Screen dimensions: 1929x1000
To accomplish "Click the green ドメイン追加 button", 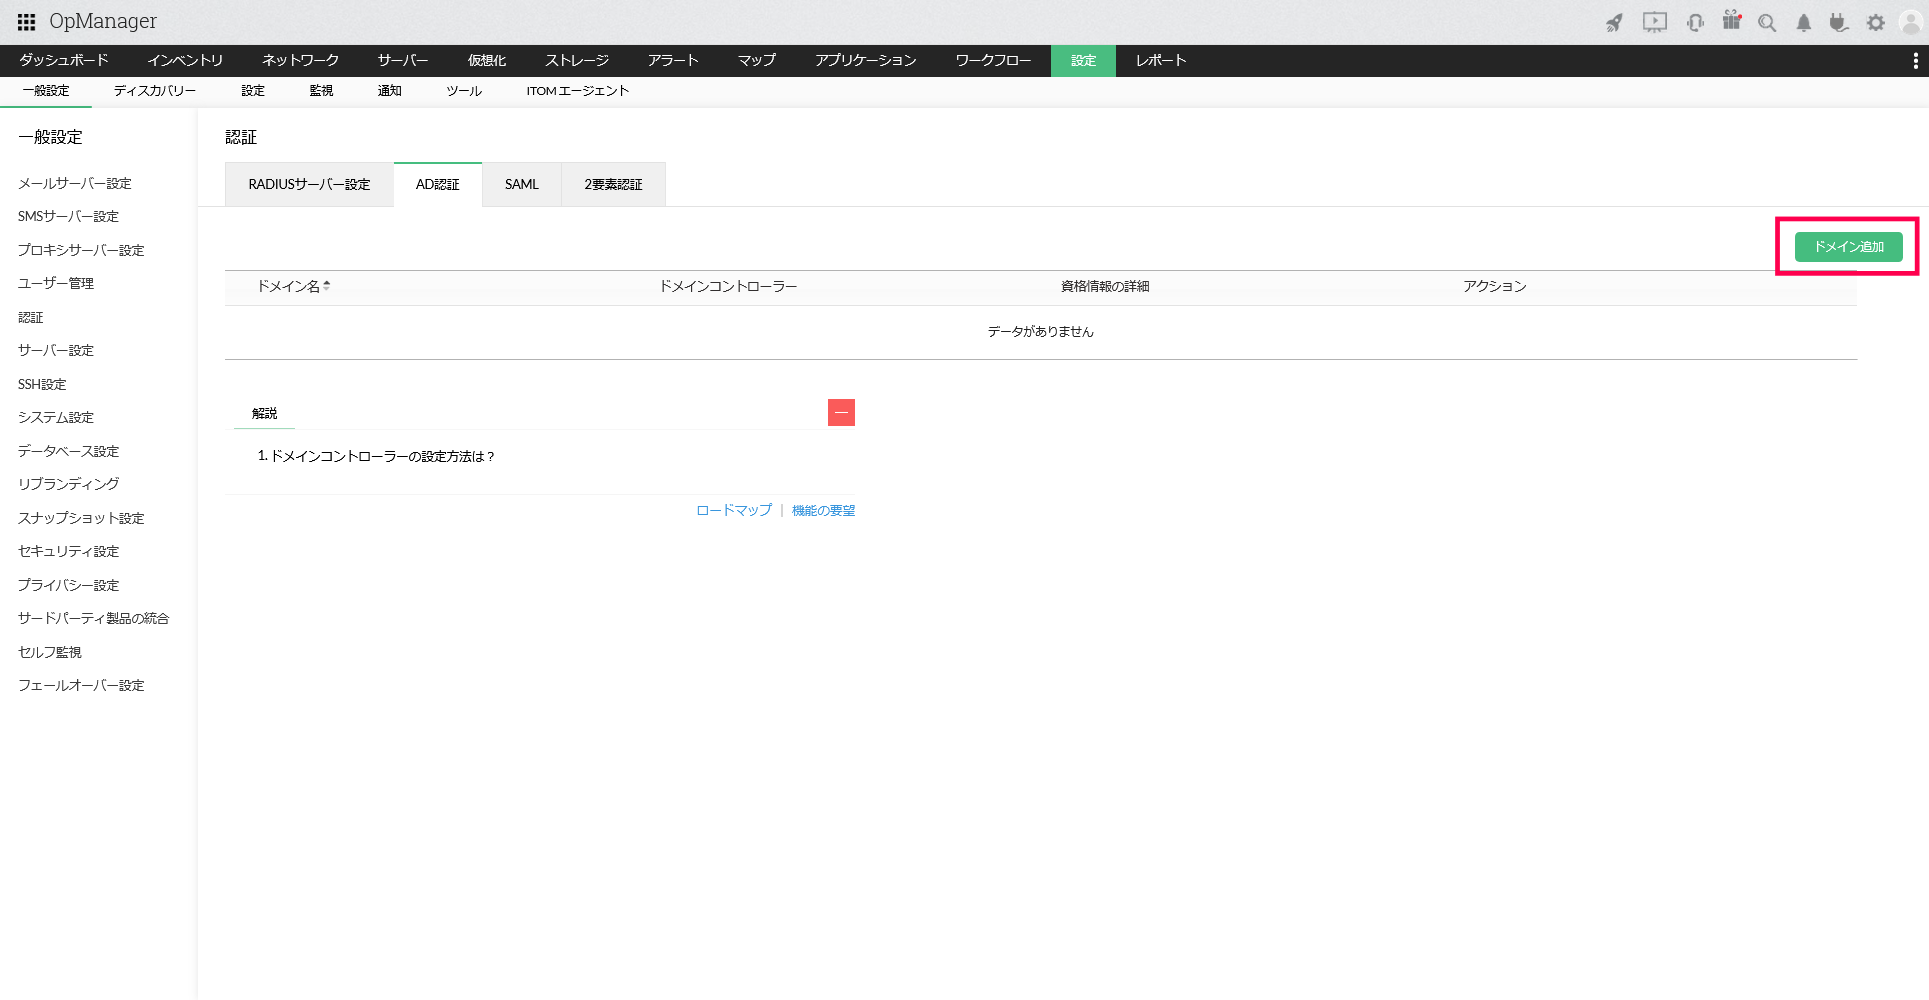I will click(x=1848, y=247).
